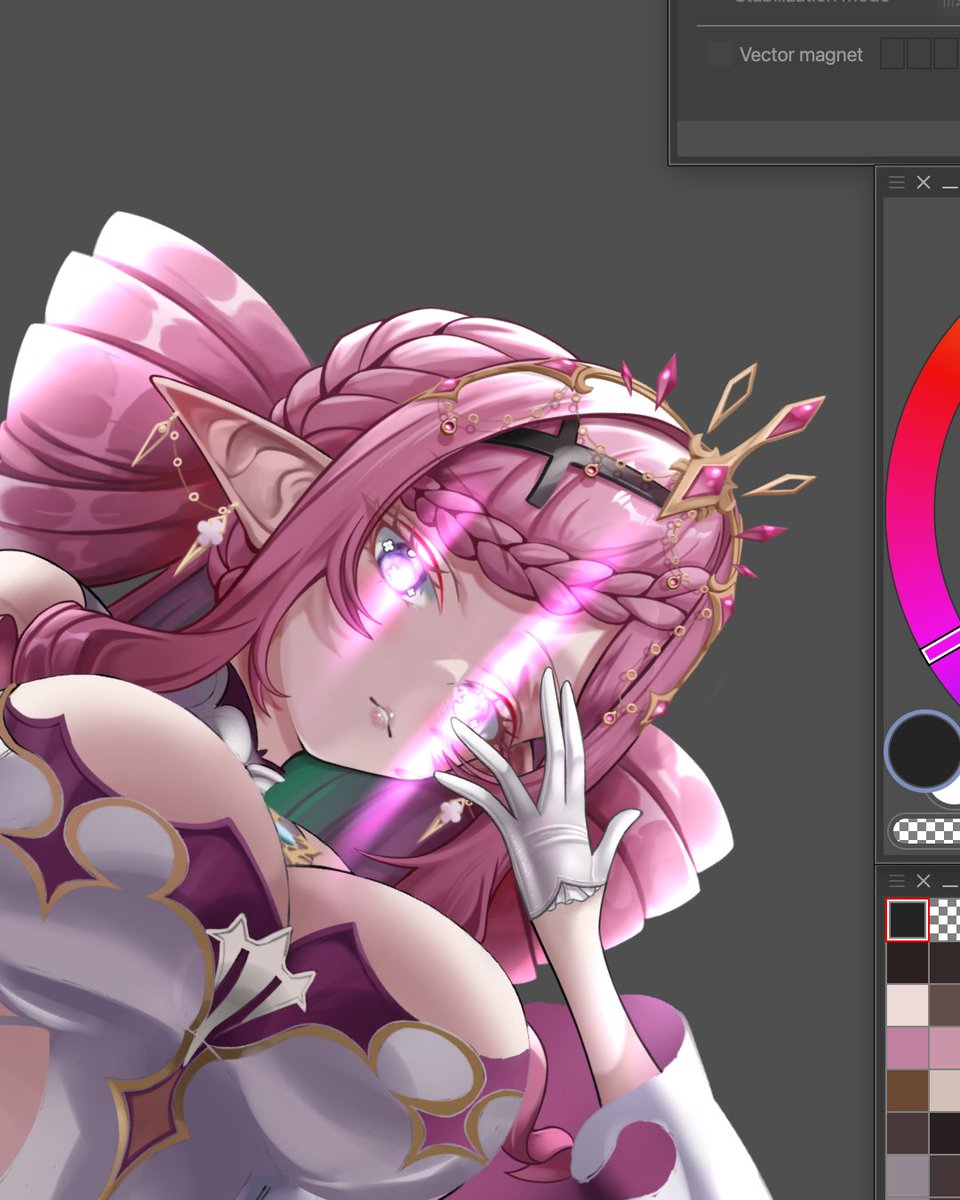Select the pale pink swatch
The image size is (960, 1200).
click(x=907, y=1005)
